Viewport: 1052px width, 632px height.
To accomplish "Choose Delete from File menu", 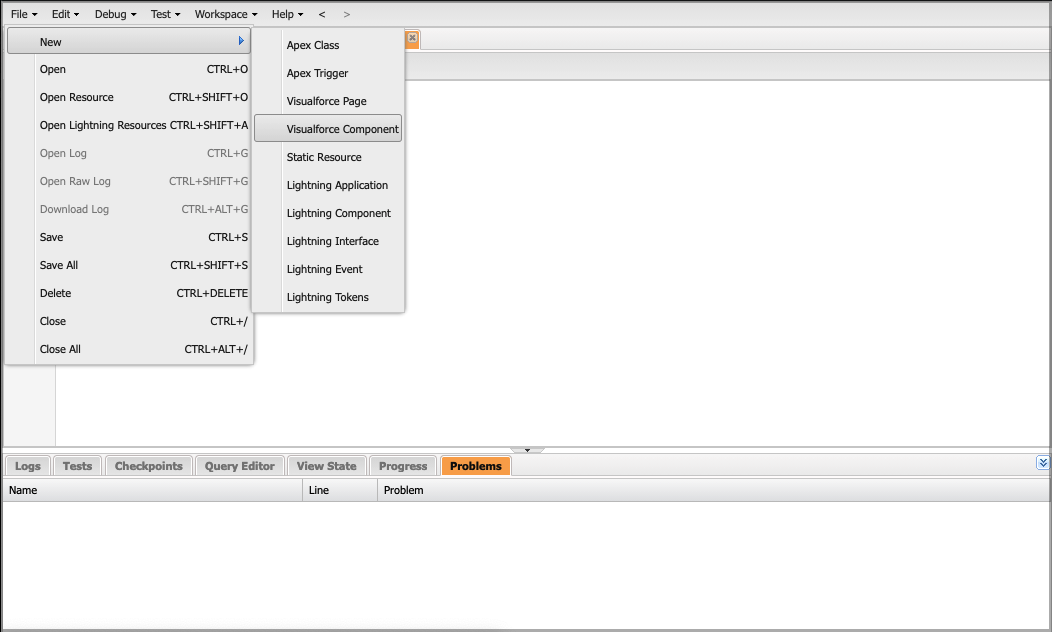I will coord(129,293).
